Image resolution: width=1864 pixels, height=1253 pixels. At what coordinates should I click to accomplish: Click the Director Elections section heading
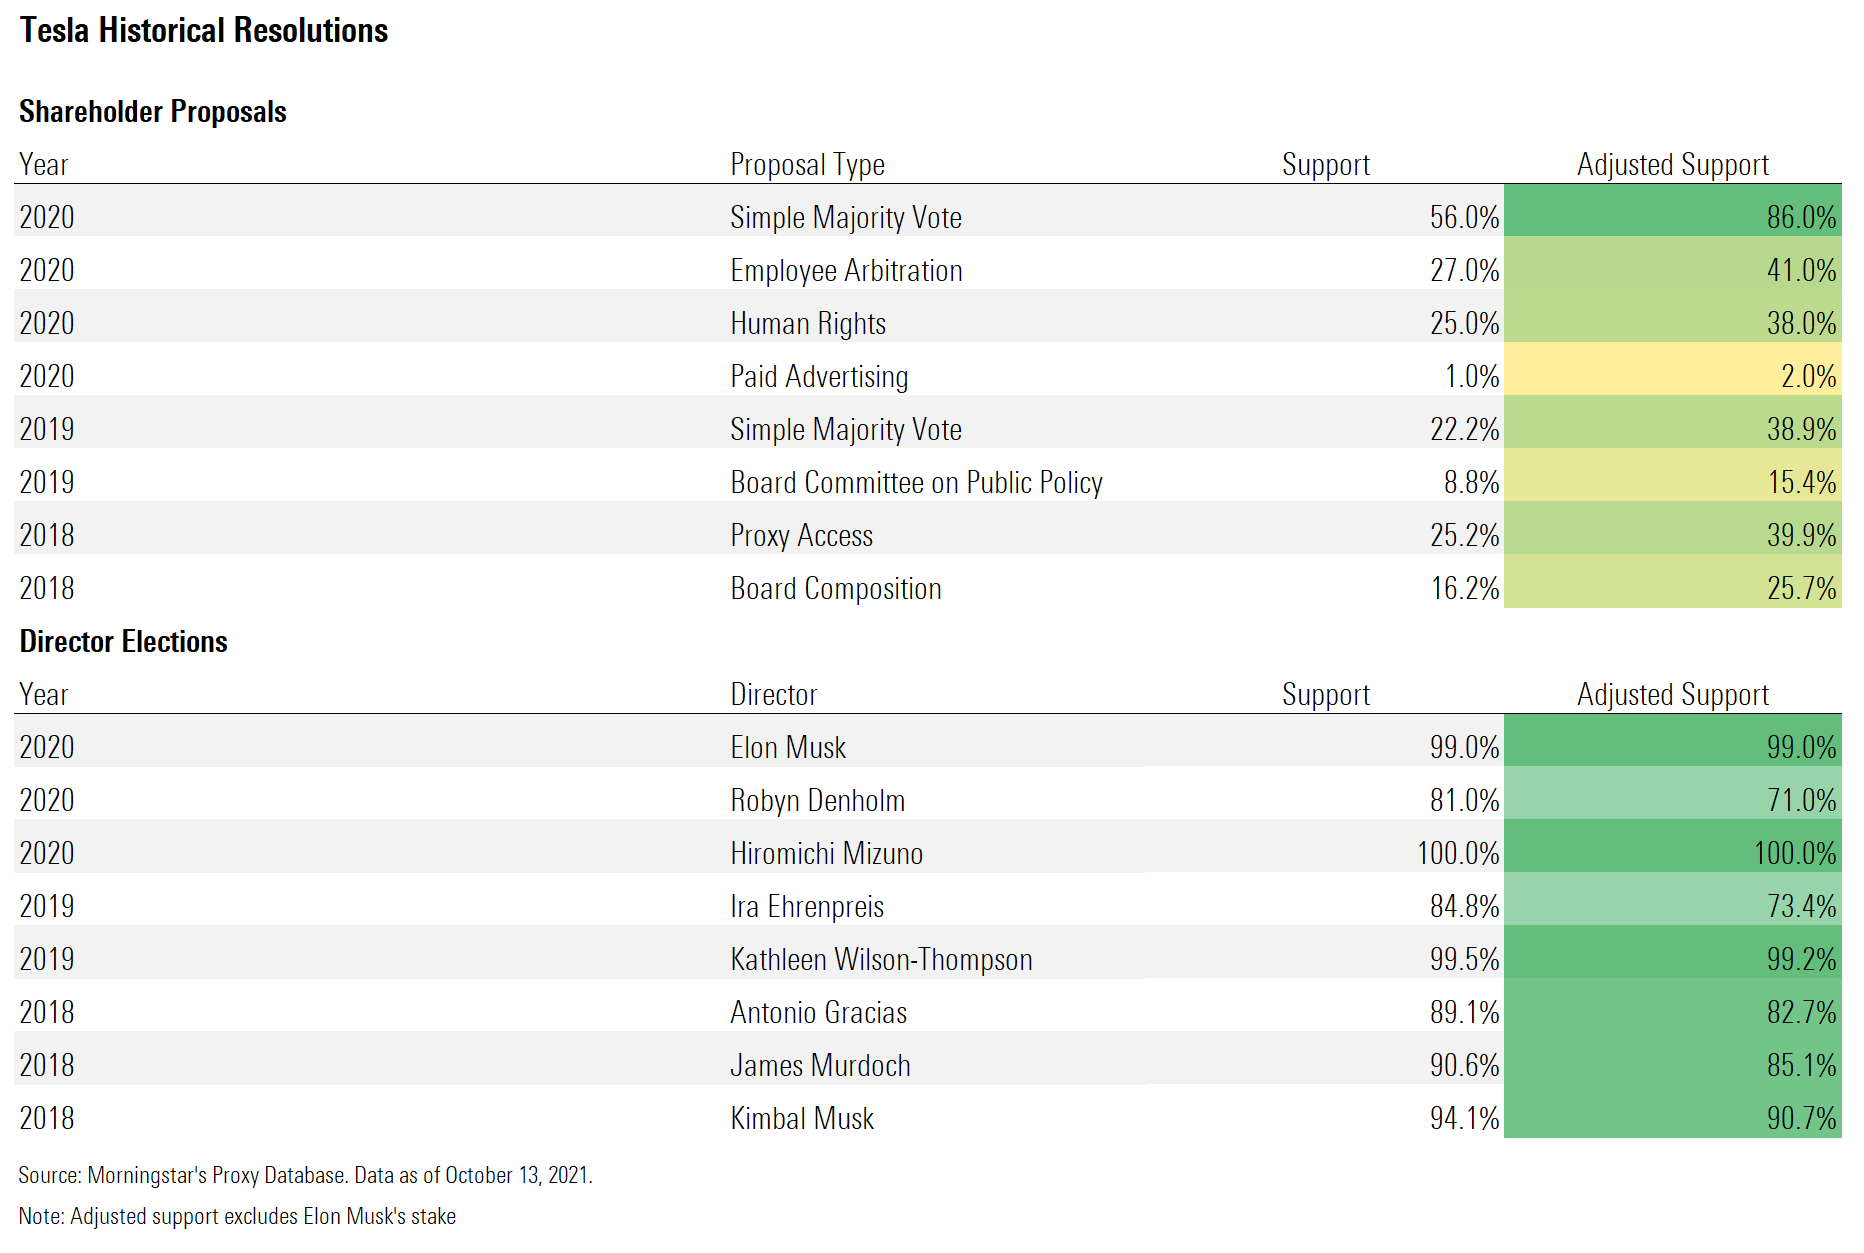[x=124, y=642]
